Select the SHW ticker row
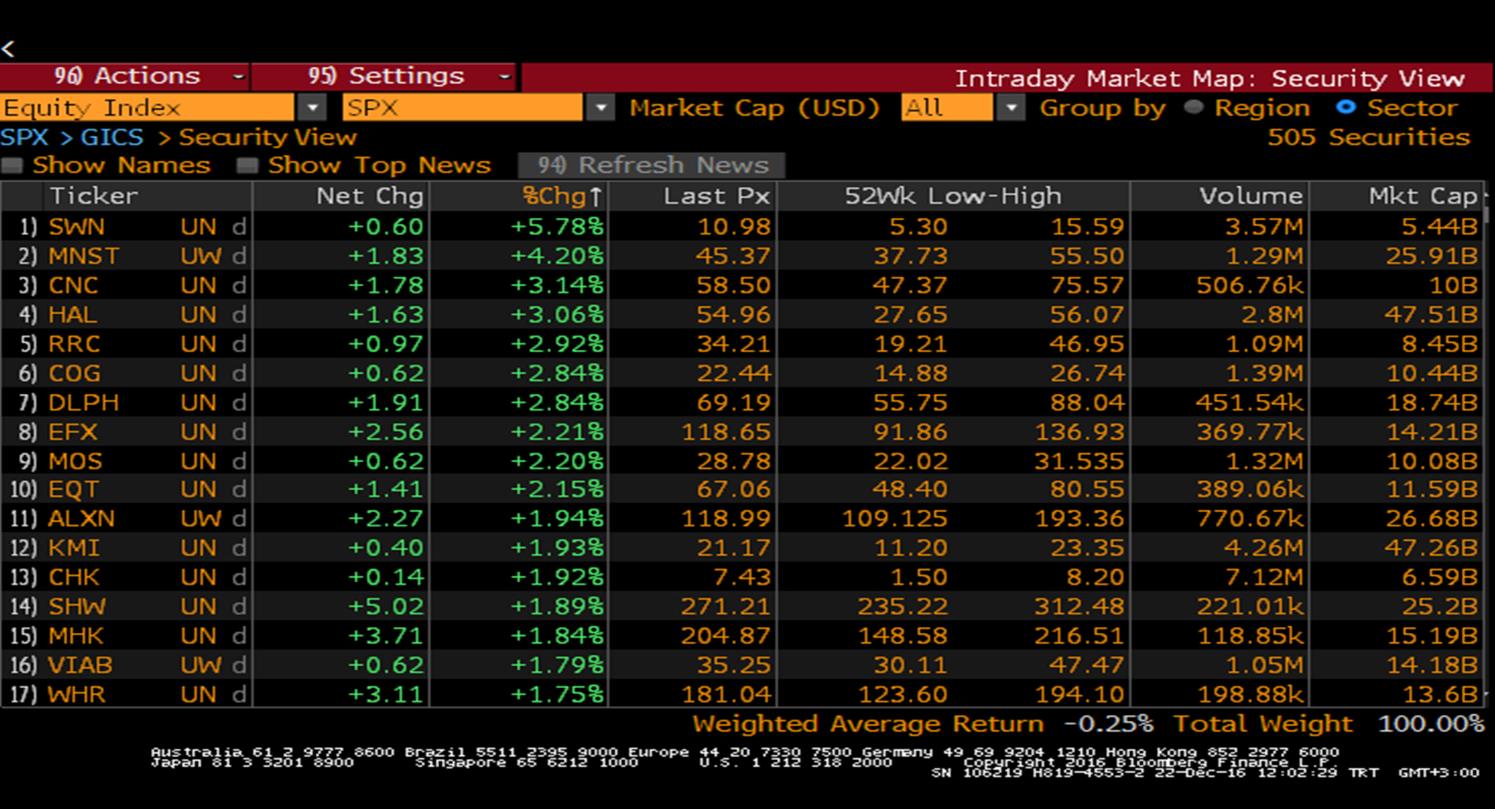Image resolution: width=1495 pixels, height=809 pixels. click(741, 606)
